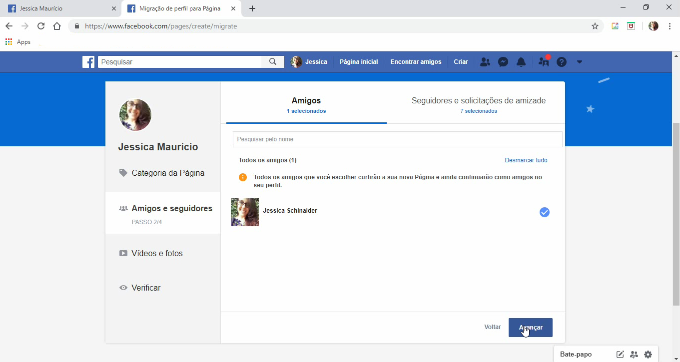Switch to Jessica Mauricio browser tab
The height and width of the screenshot is (362, 680).
point(61,9)
